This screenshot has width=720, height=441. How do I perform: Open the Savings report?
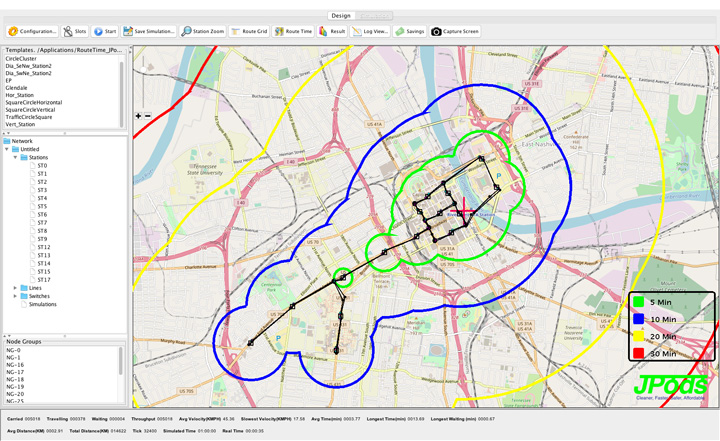(x=409, y=32)
